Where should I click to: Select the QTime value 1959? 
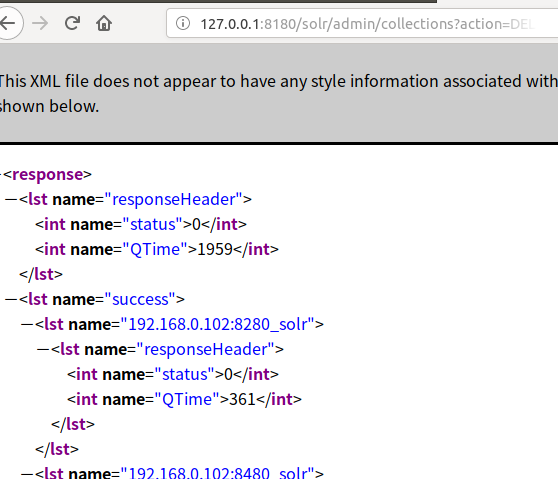[x=215, y=249]
